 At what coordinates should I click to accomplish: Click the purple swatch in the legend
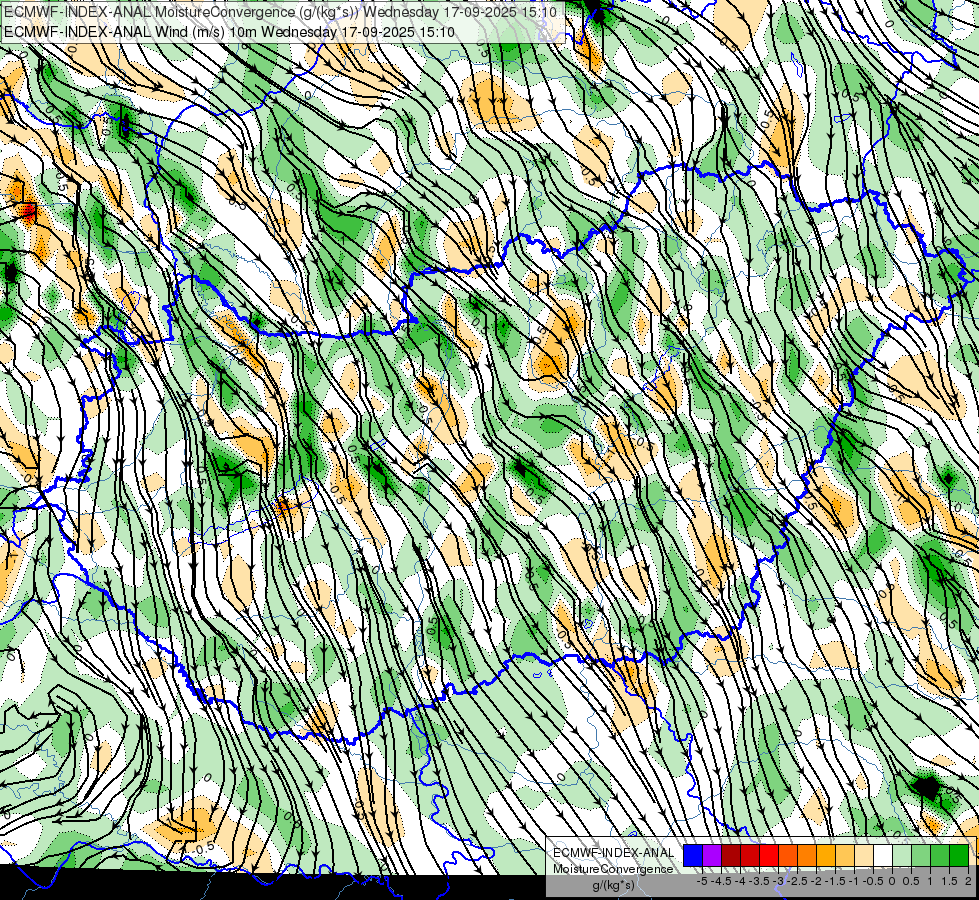(x=712, y=855)
